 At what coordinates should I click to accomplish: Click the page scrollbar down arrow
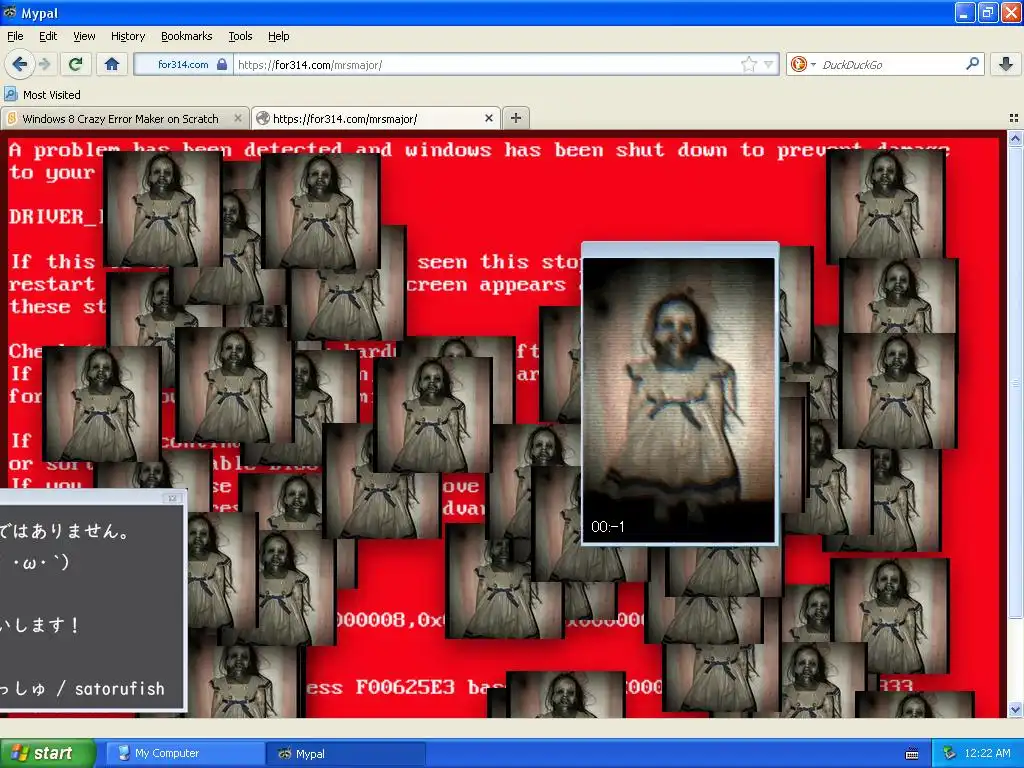(1015, 710)
